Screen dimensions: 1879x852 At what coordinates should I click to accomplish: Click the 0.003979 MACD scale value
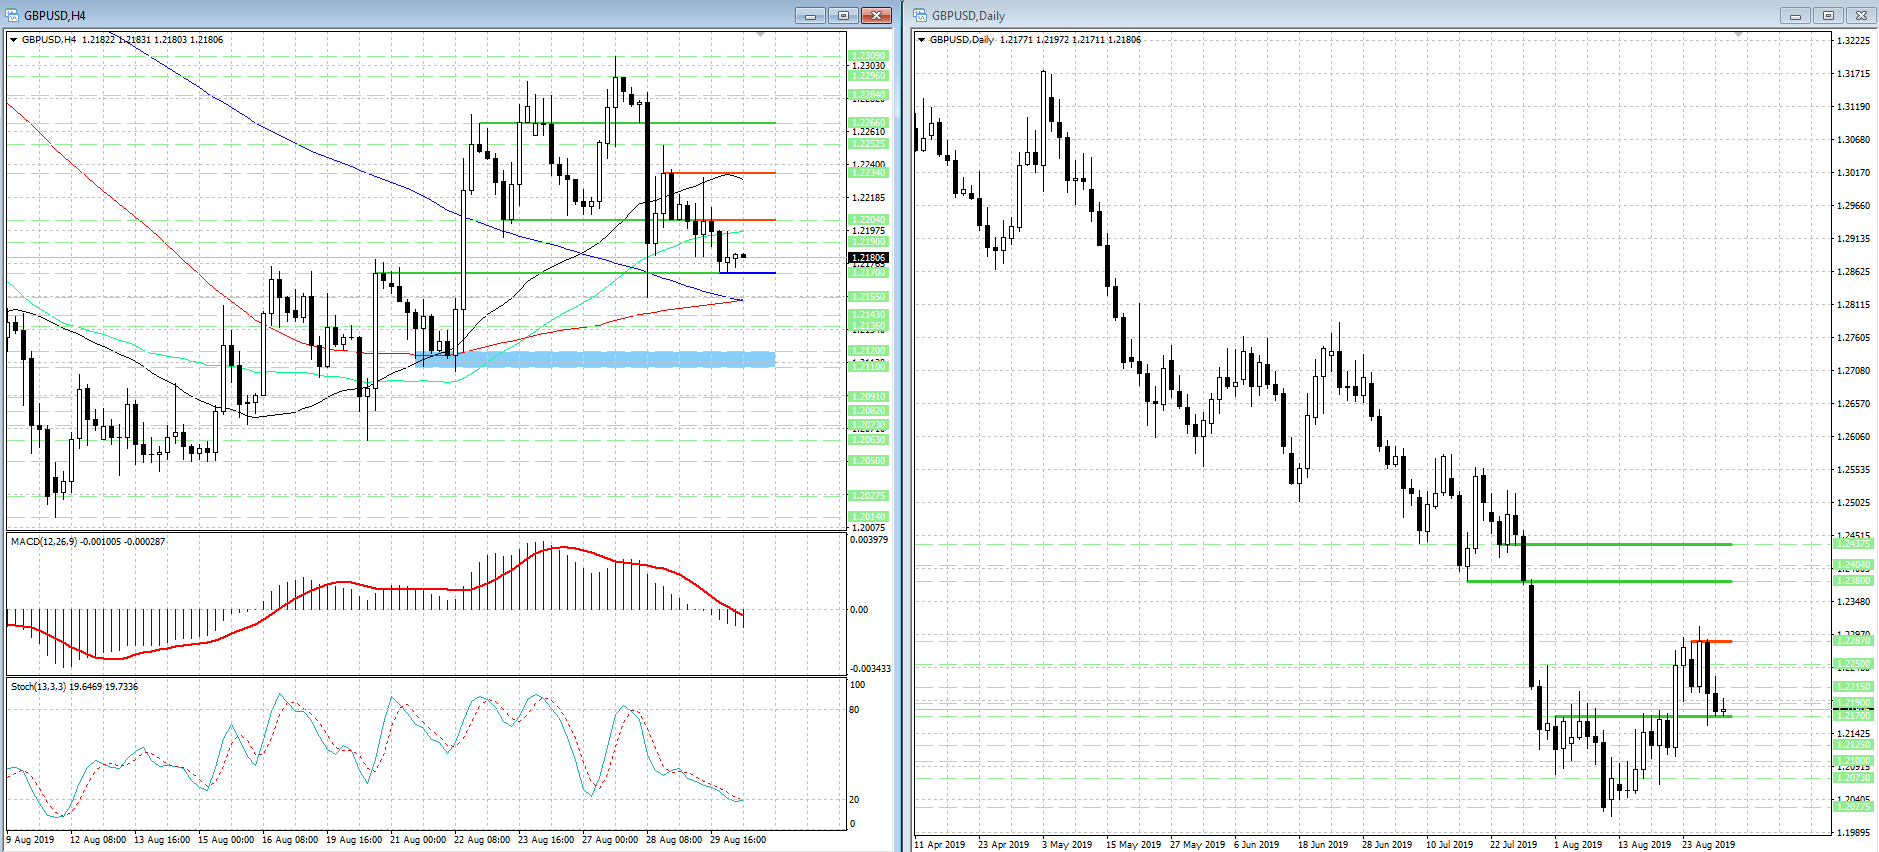869,540
